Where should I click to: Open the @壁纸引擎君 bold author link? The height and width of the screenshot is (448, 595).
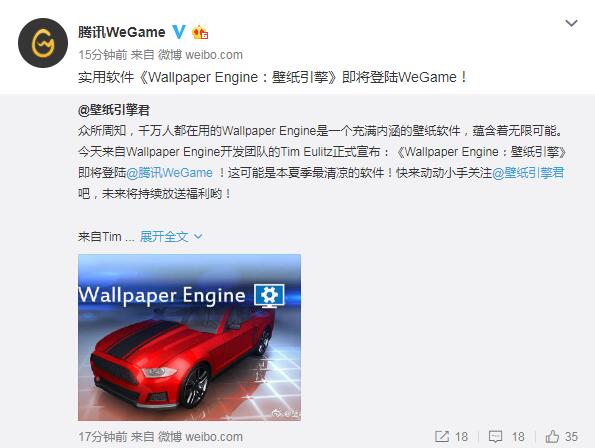click(114, 110)
